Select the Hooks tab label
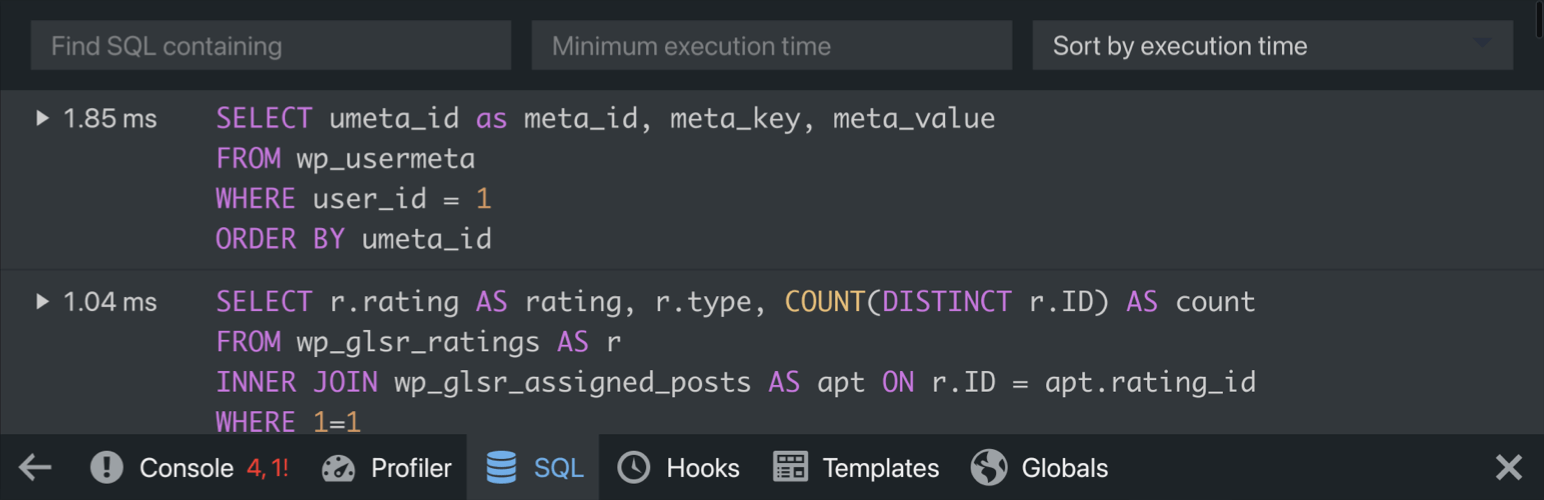 click(703, 468)
